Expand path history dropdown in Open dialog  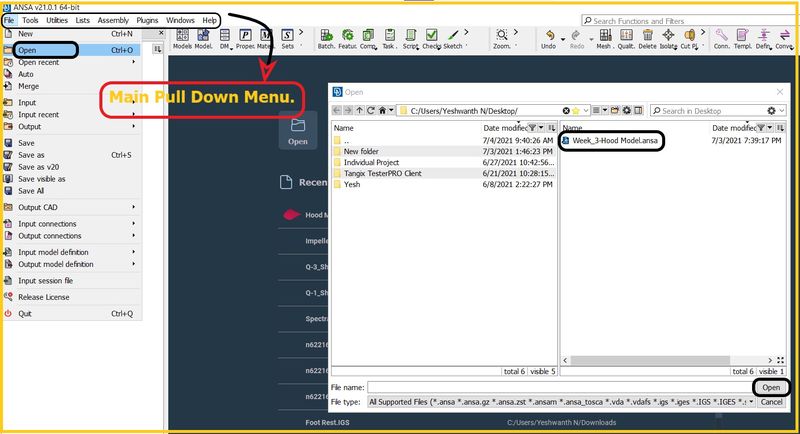coord(586,111)
